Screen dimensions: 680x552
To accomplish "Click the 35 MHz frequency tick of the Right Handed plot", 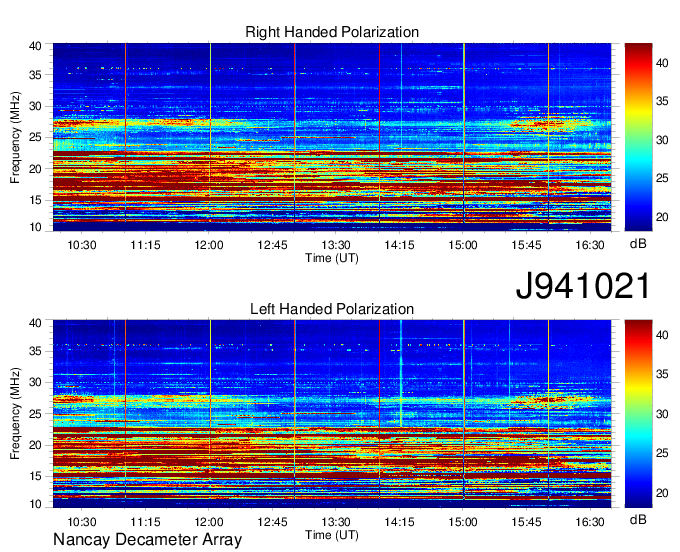I will click(x=35, y=75).
